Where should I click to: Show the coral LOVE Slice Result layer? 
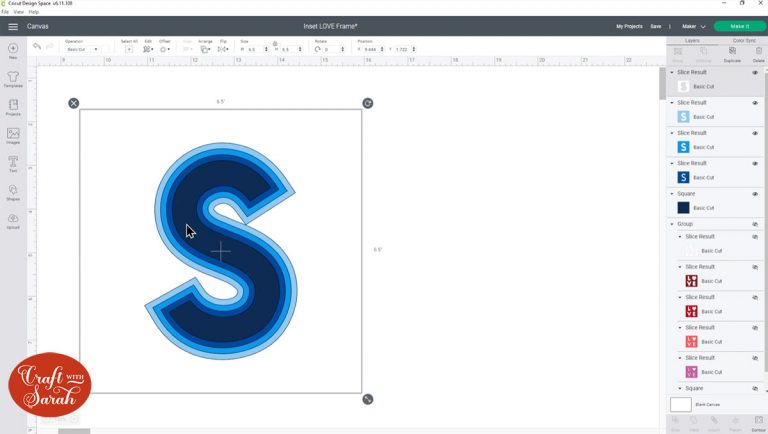755,328
